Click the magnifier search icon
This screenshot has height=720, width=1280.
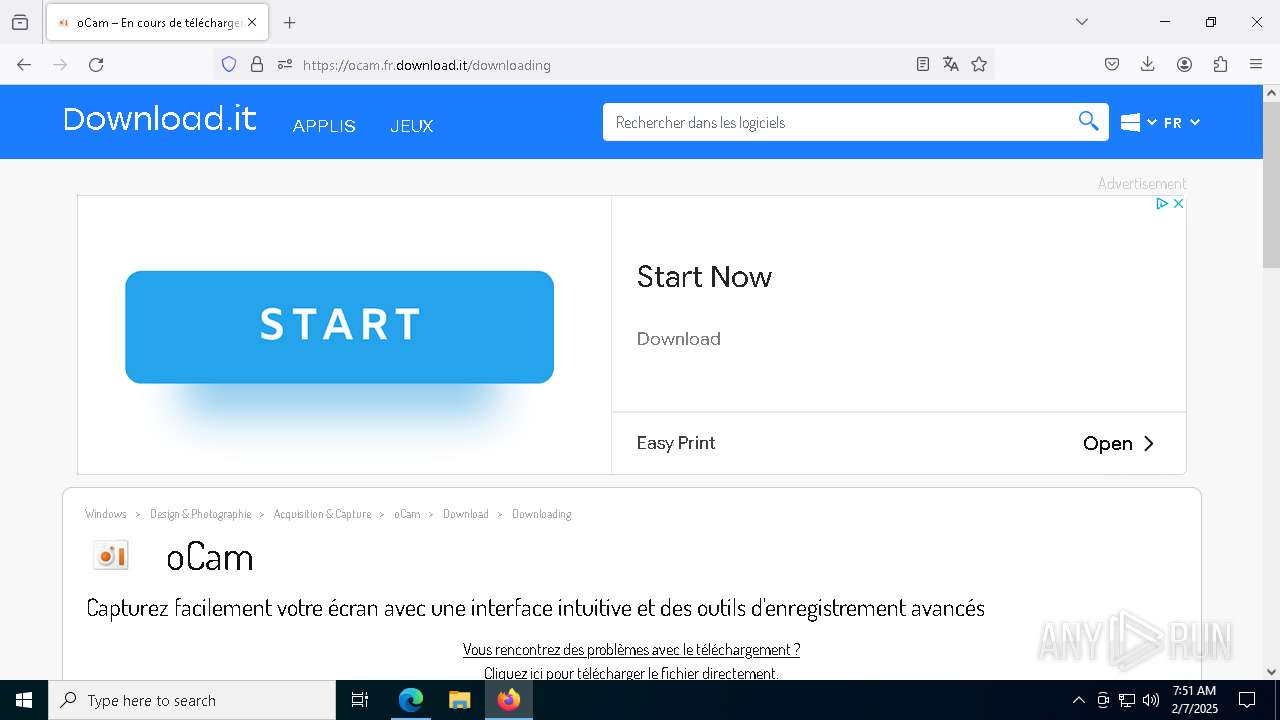(x=1089, y=122)
